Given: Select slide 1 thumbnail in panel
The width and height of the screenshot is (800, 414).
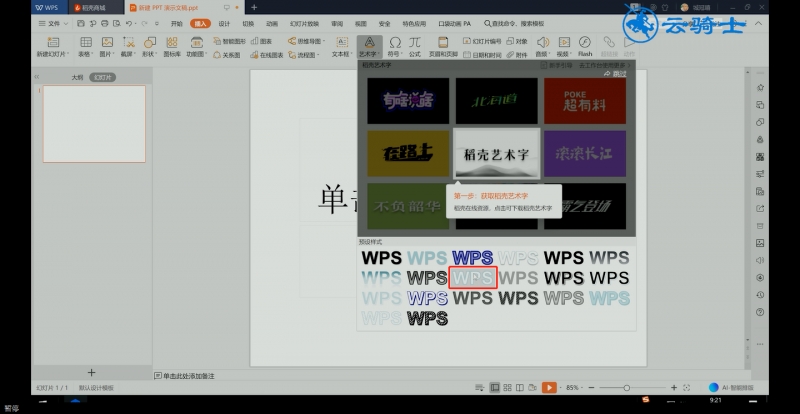Looking at the screenshot, I should point(94,124).
